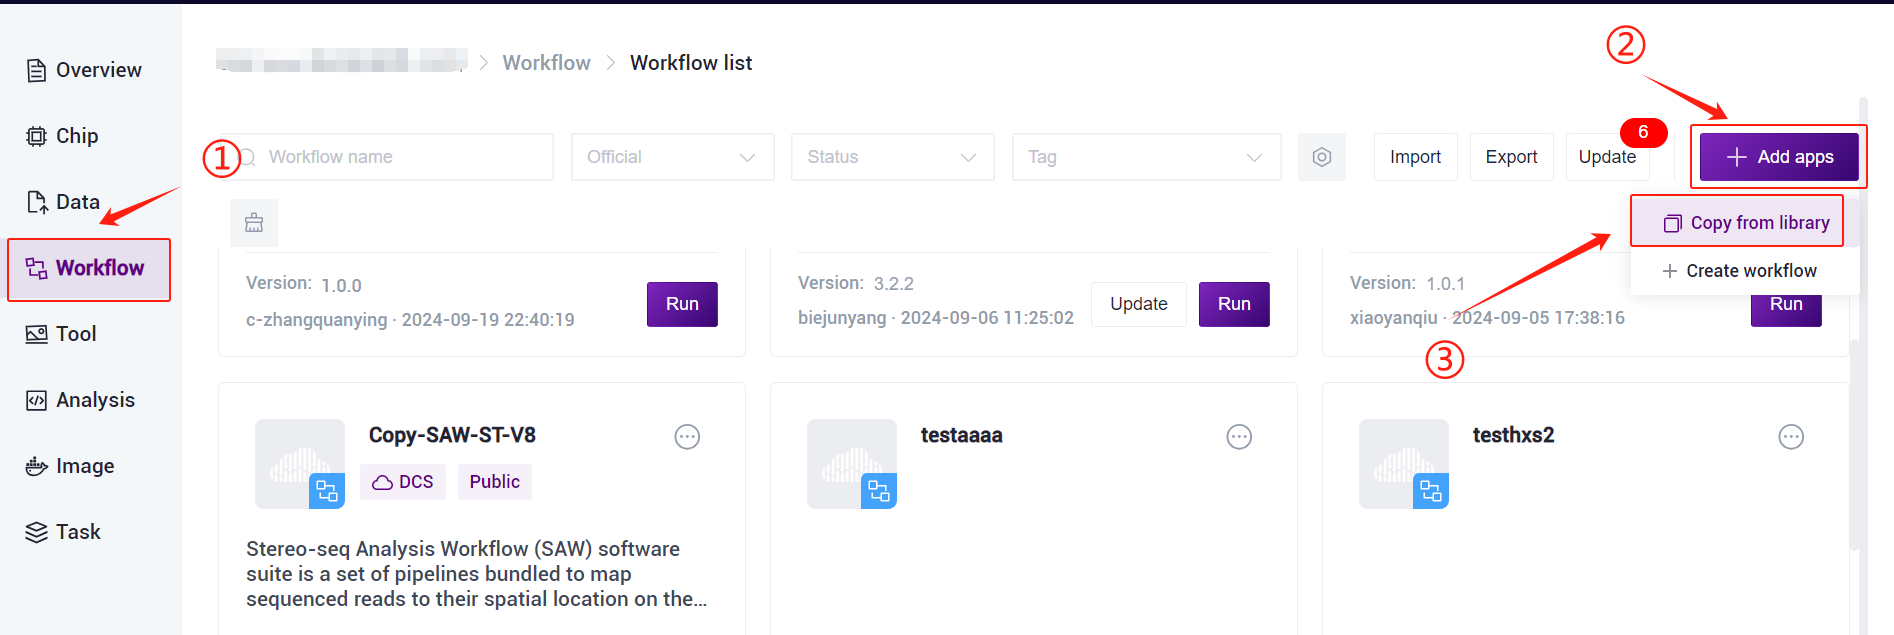
Task: Select Workflow in the sidebar
Action: tap(89, 269)
